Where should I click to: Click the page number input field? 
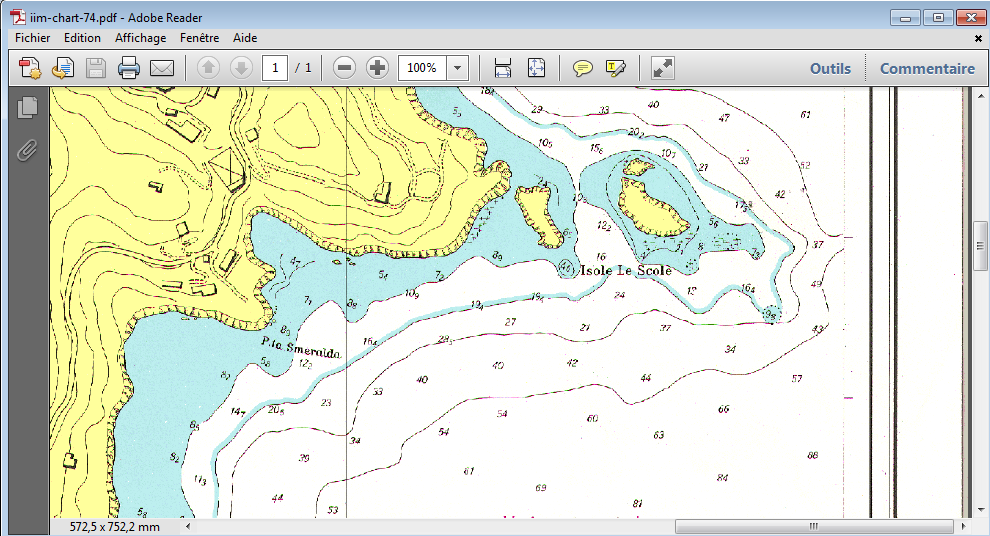click(275, 68)
